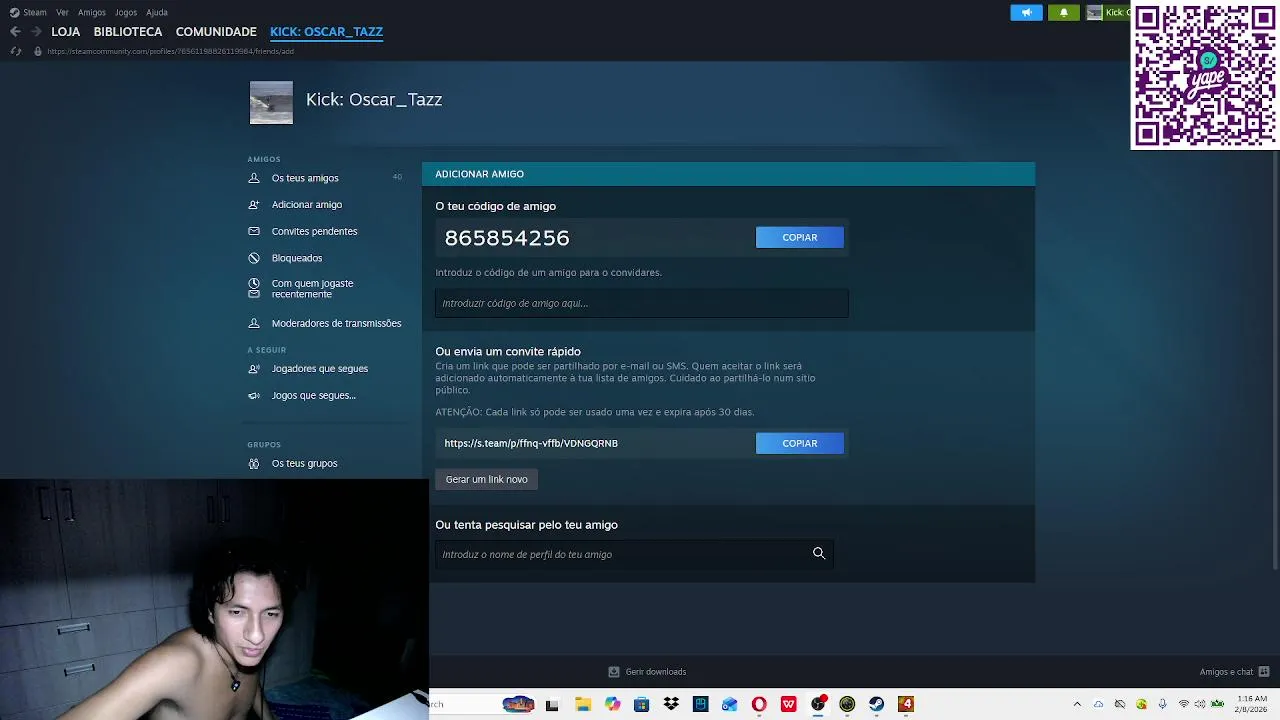Click the padlock icon beside the URL

(38, 51)
